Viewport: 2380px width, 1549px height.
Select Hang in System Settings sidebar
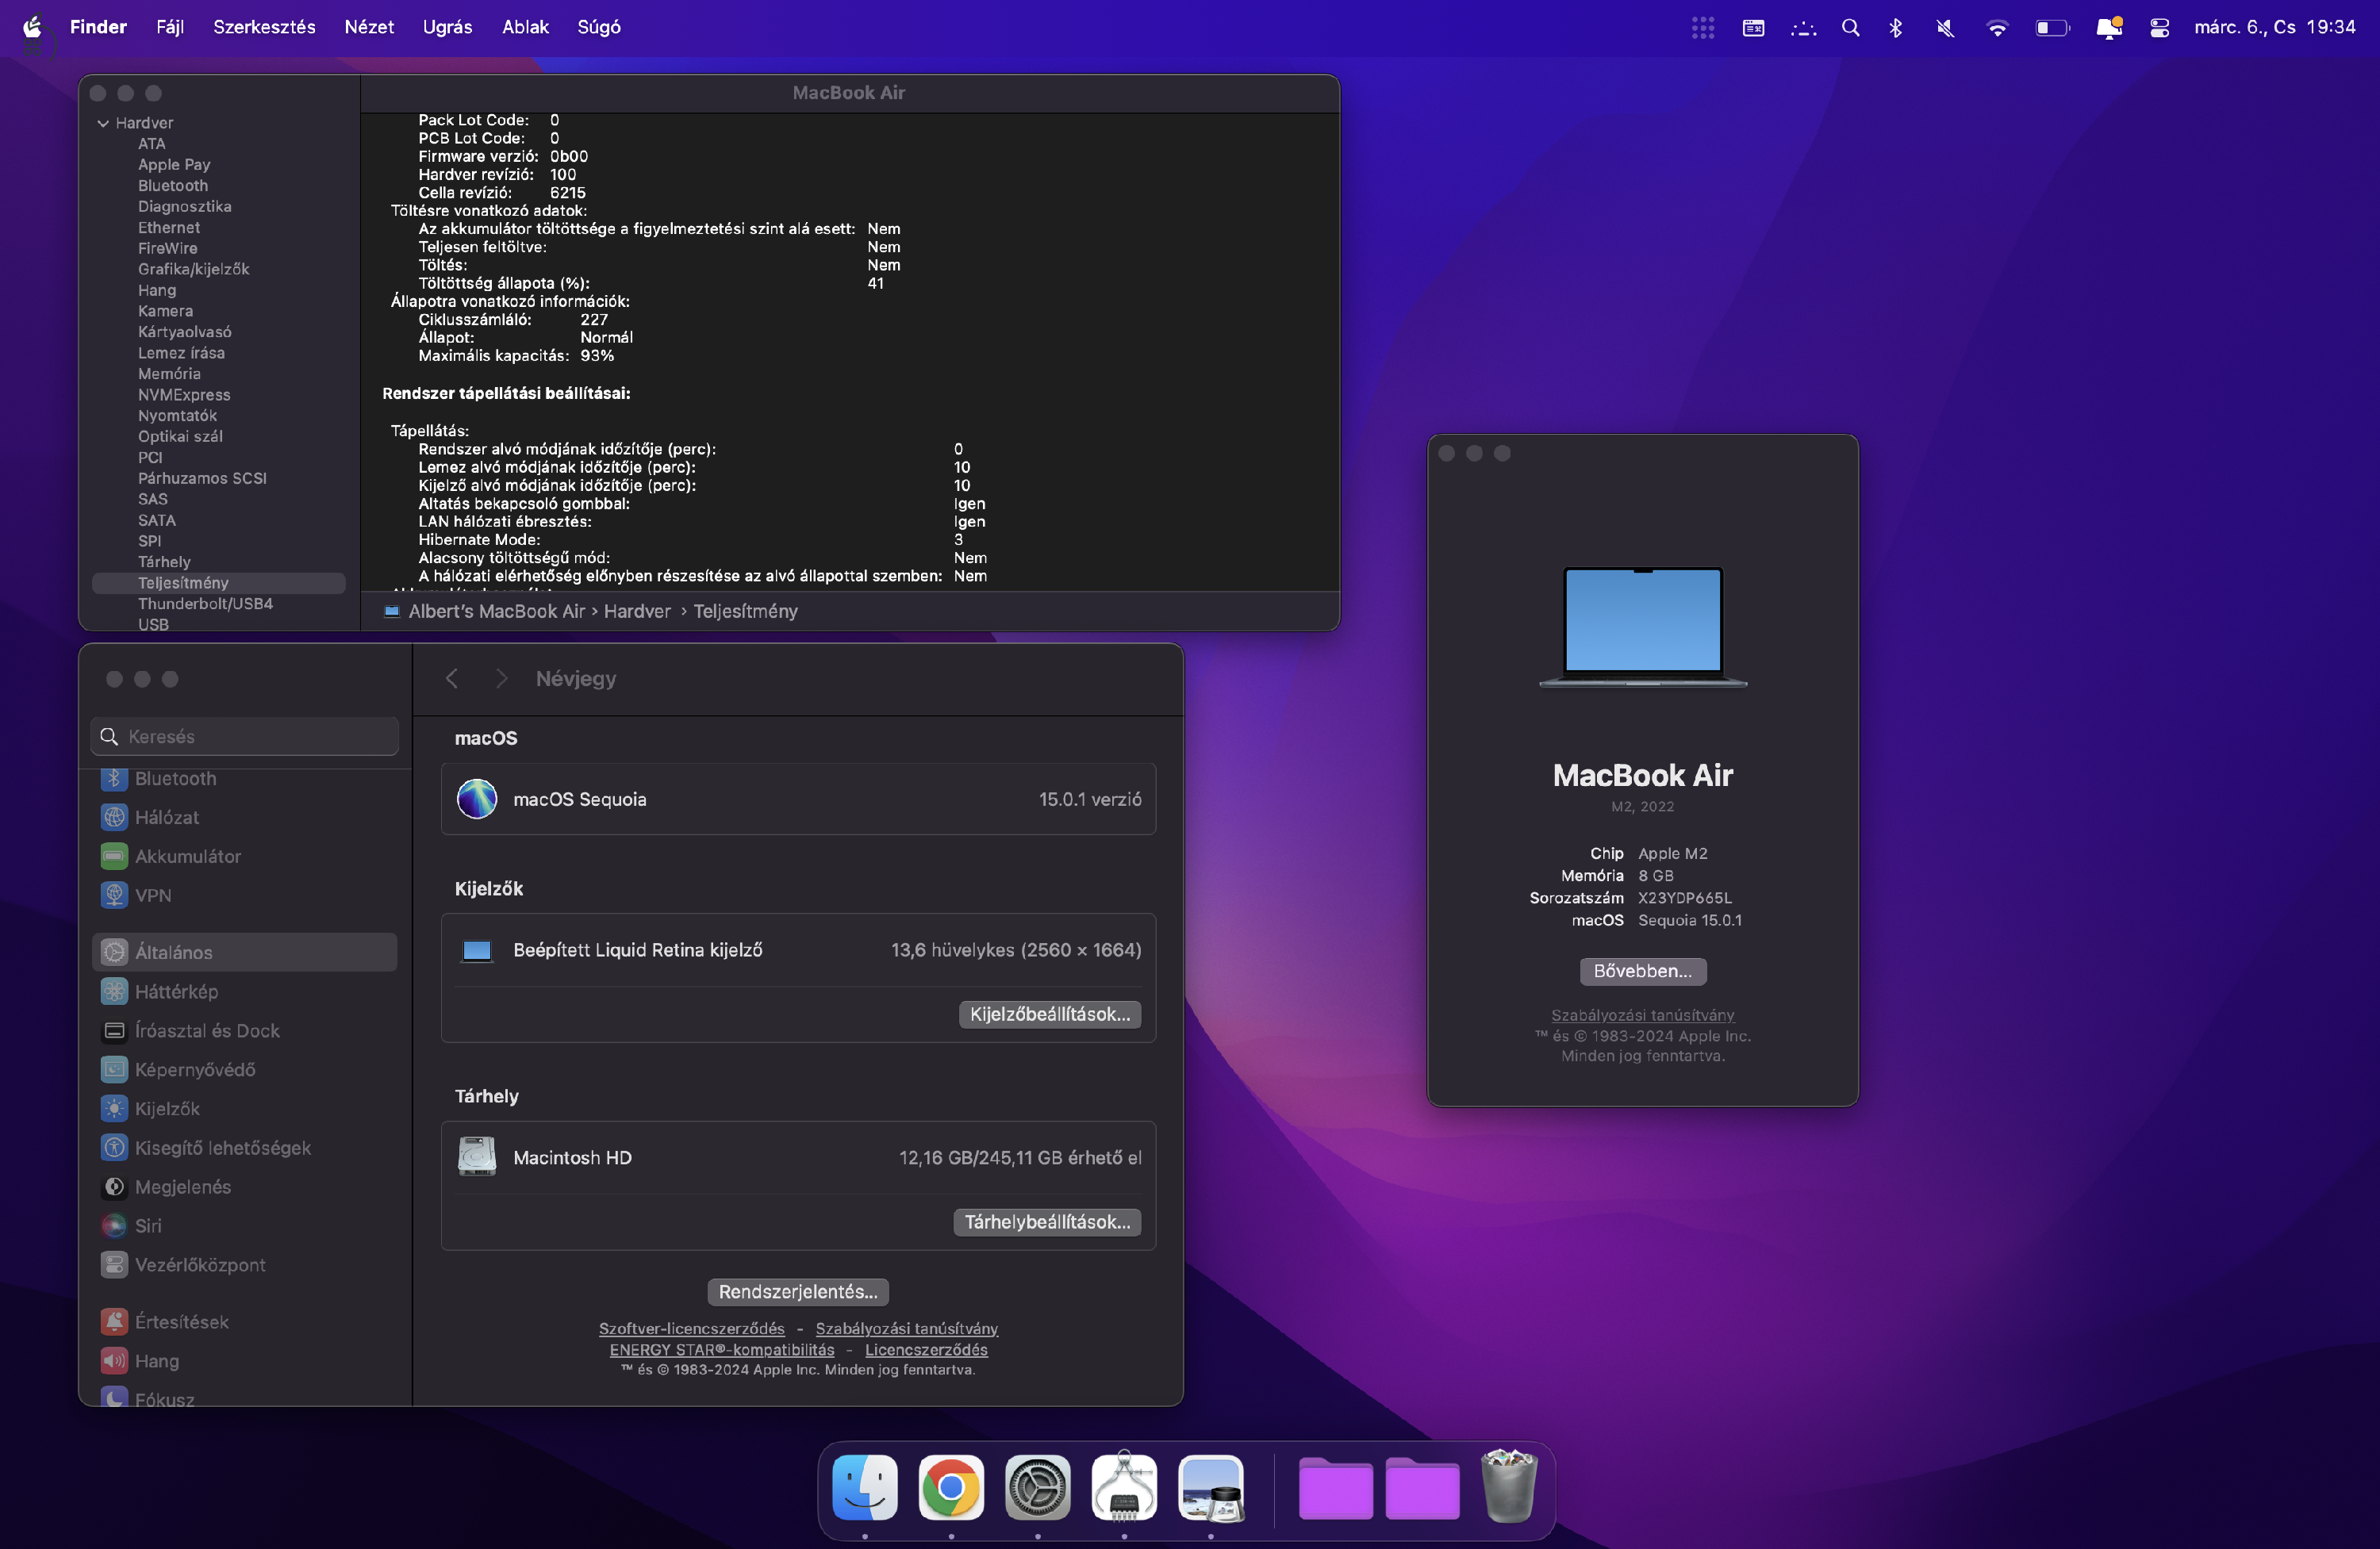pyautogui.click(x=244, y=1360)
